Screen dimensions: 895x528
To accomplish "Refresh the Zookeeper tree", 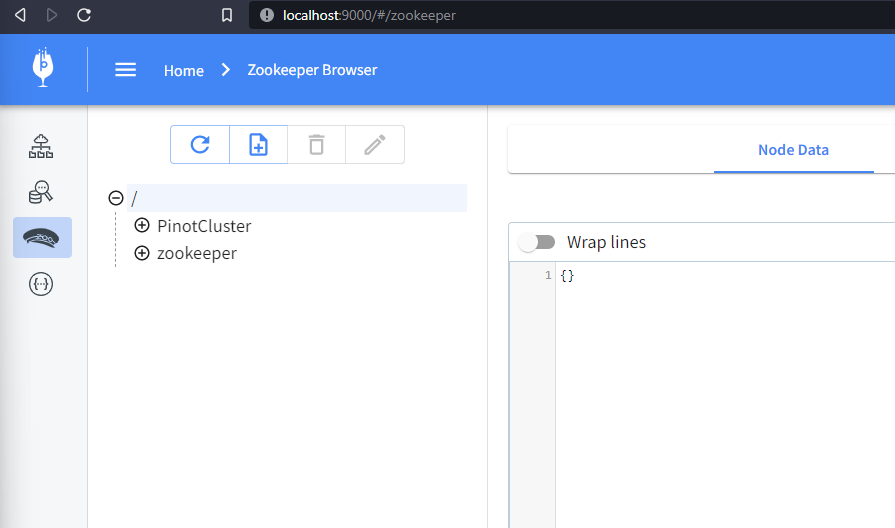I will tap(200, 144).
